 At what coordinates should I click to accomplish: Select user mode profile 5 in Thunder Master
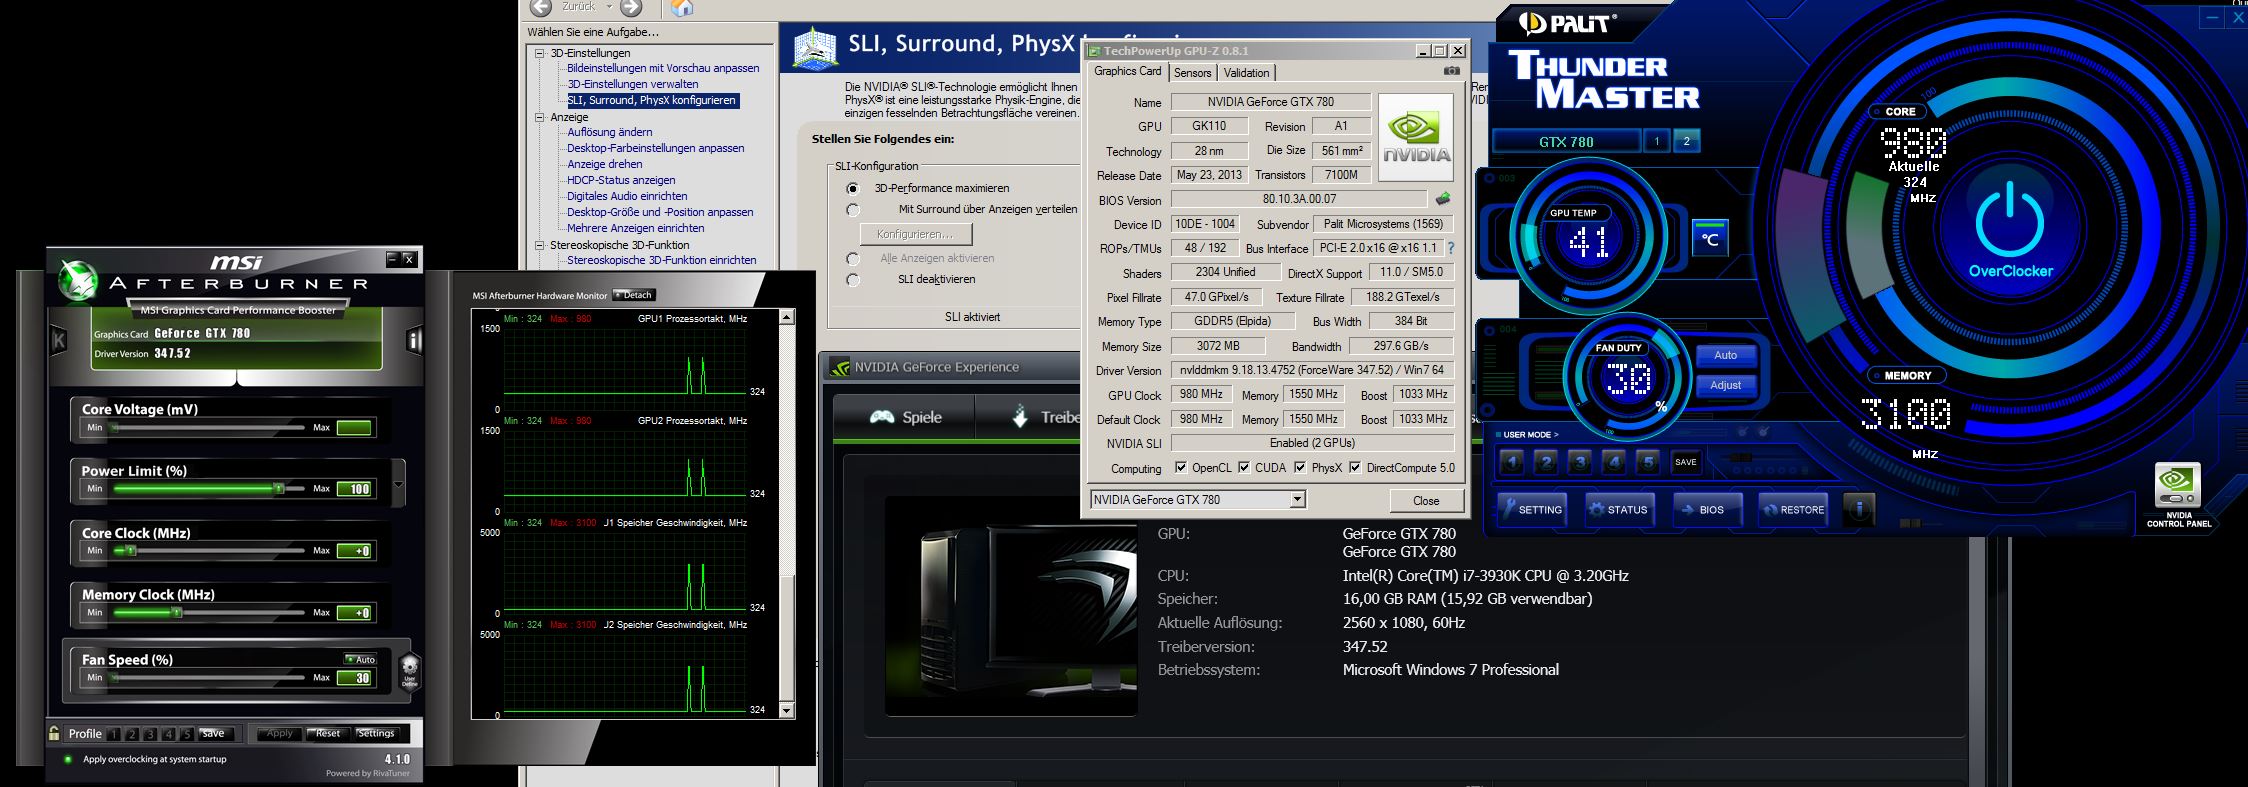pyautogui.click(x=1648, y=462)
